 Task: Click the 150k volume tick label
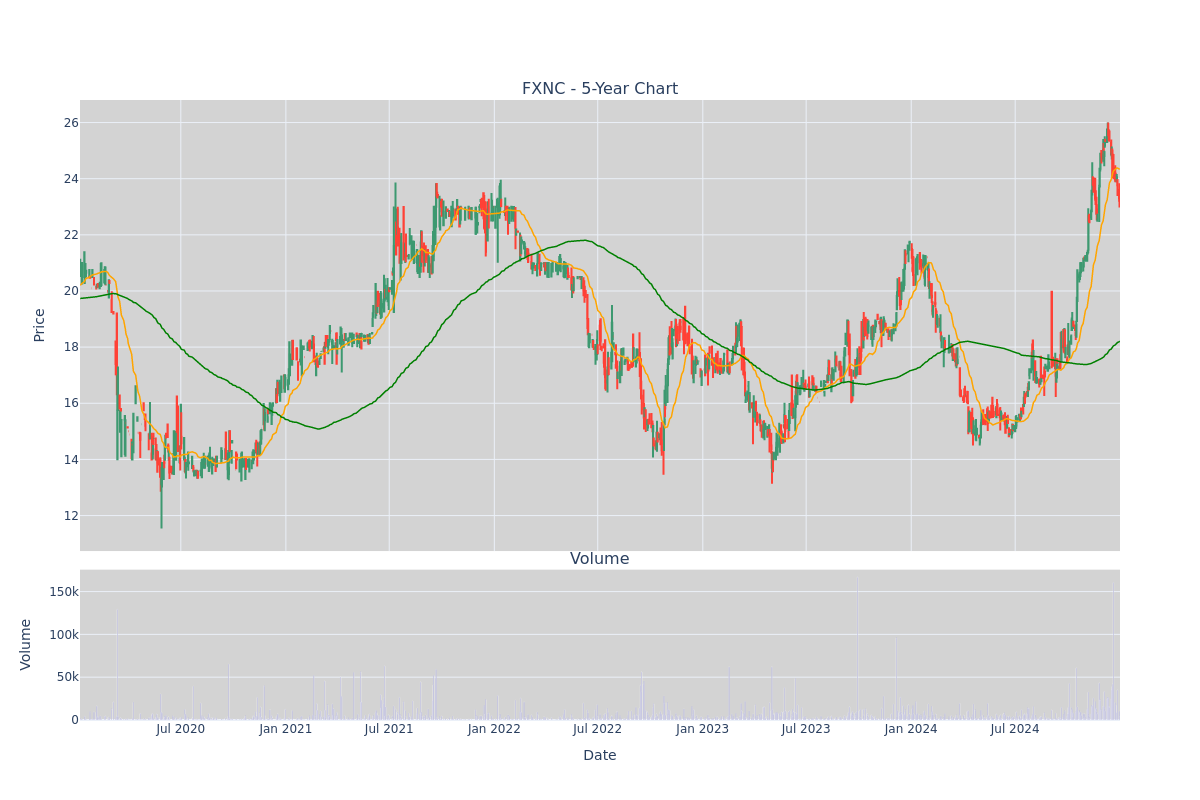pos(64,592)
